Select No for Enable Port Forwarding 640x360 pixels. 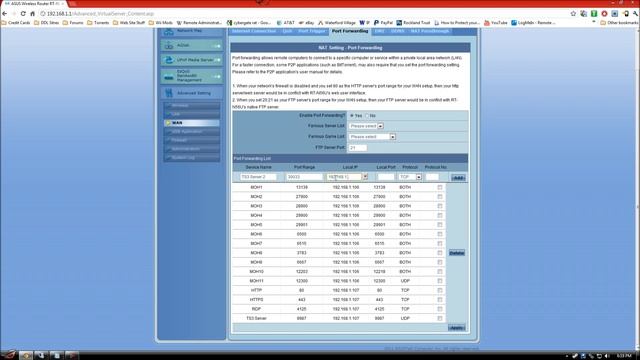[x=367, y=116]
